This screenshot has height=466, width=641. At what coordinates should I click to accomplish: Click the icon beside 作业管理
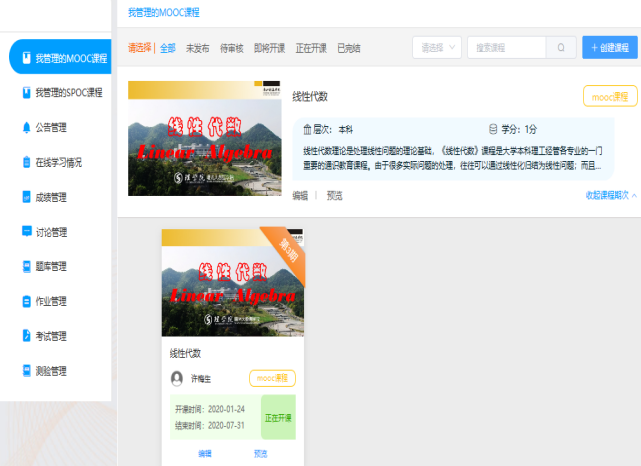(x=26, y=301)
